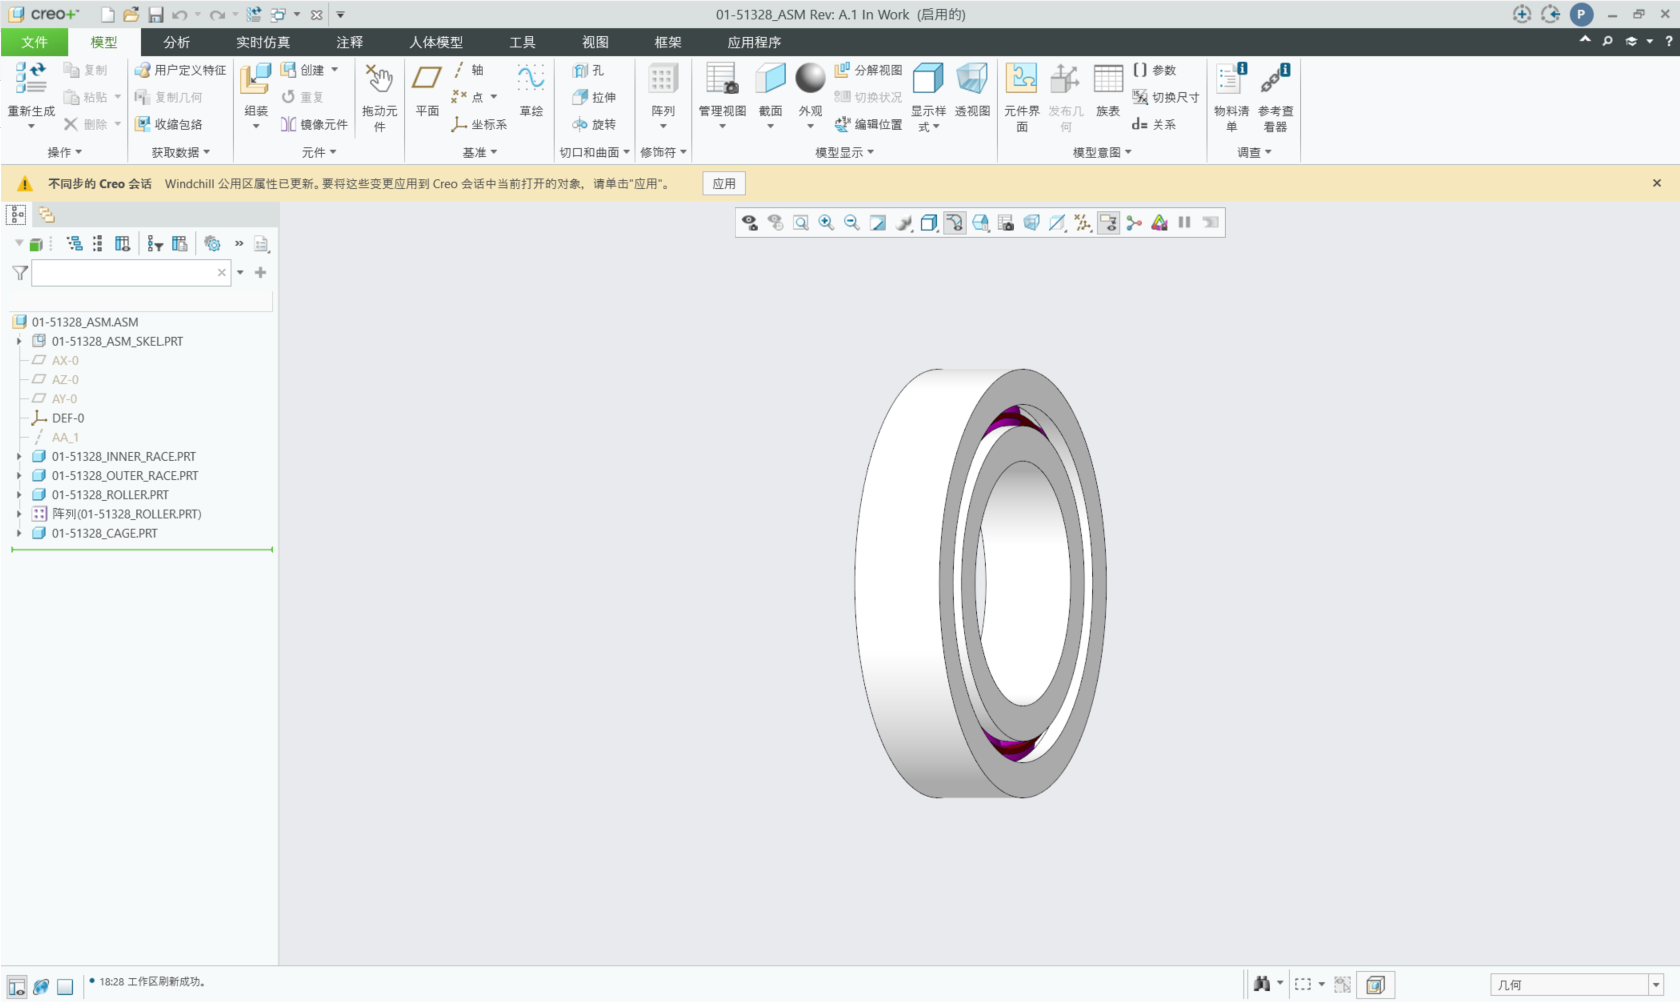Image resolution: width=1680 pixels, height=1002 pixels.
Task: Open the 文件 (File) menu
Action: tap(35, 42)
